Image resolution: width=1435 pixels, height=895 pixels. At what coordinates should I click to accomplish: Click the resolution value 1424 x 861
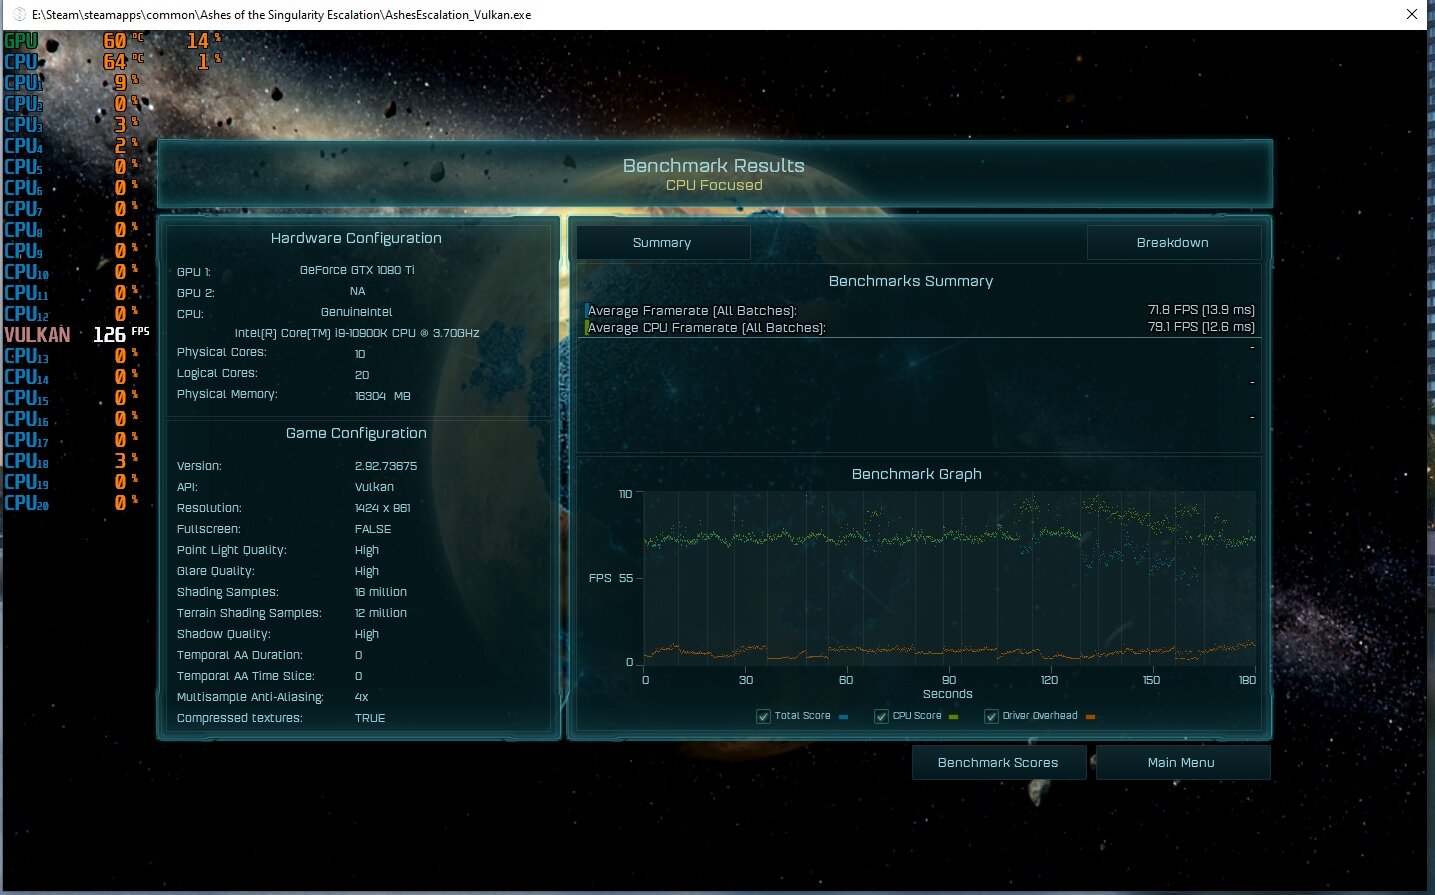coord(382,508)
